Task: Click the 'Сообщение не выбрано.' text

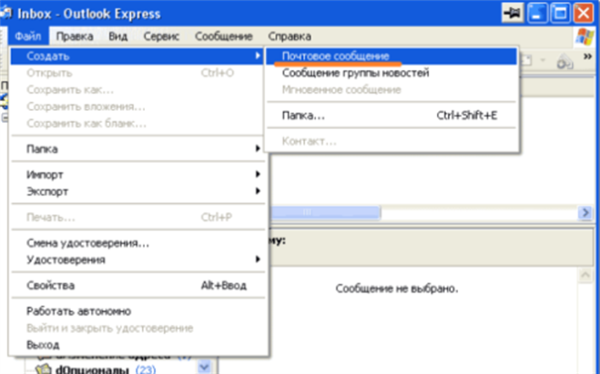Action: click(x=397, y=288)
